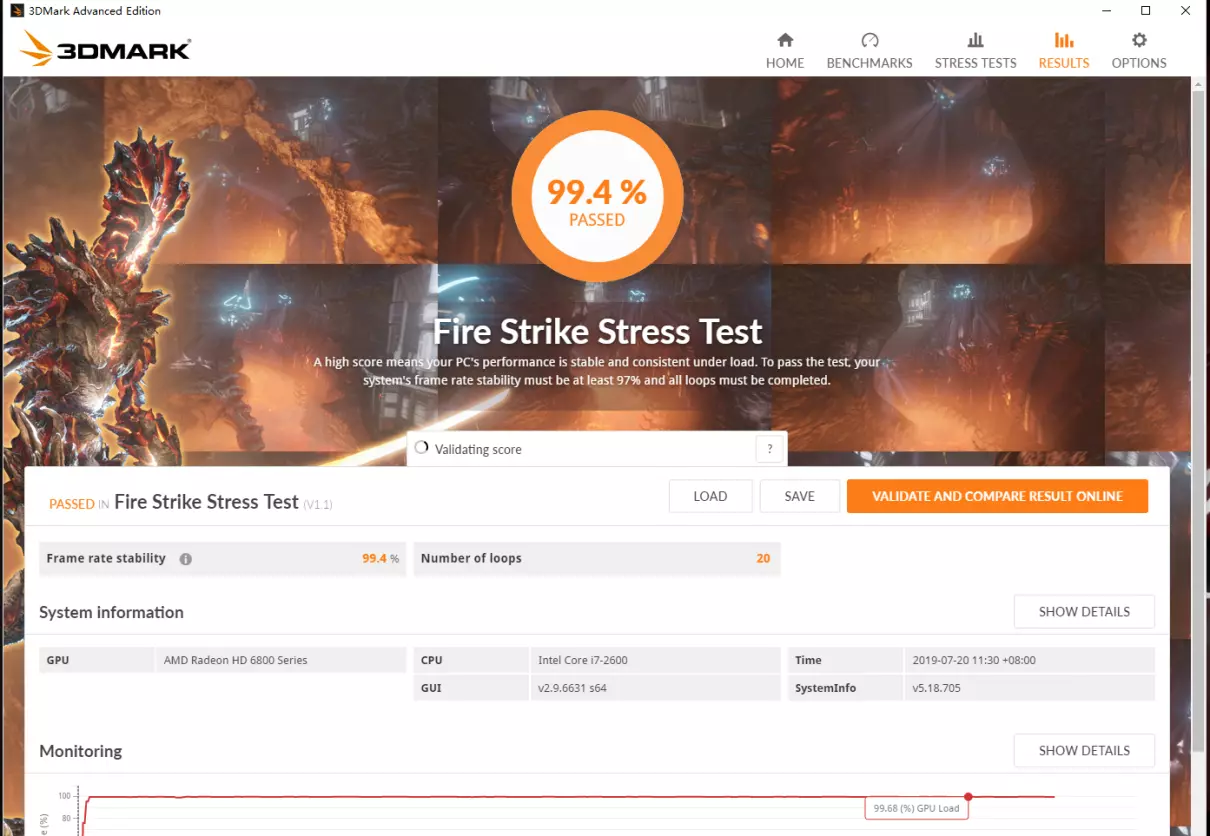The height and width of the screenshot is (836, 1210).
Task: Click the 'Monitoring' section heading
Action: 80,751
